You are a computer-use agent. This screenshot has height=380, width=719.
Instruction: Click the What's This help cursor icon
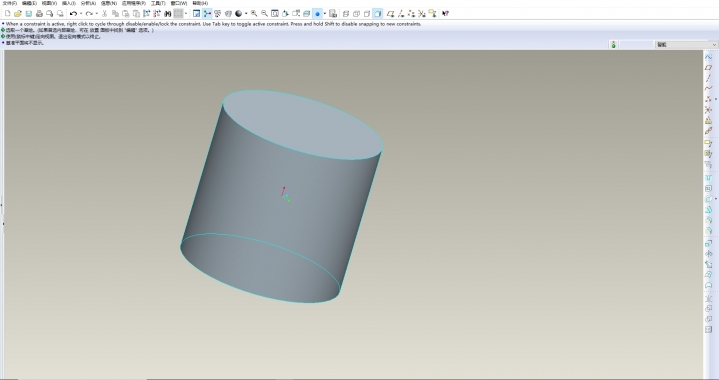coord(445,14)
